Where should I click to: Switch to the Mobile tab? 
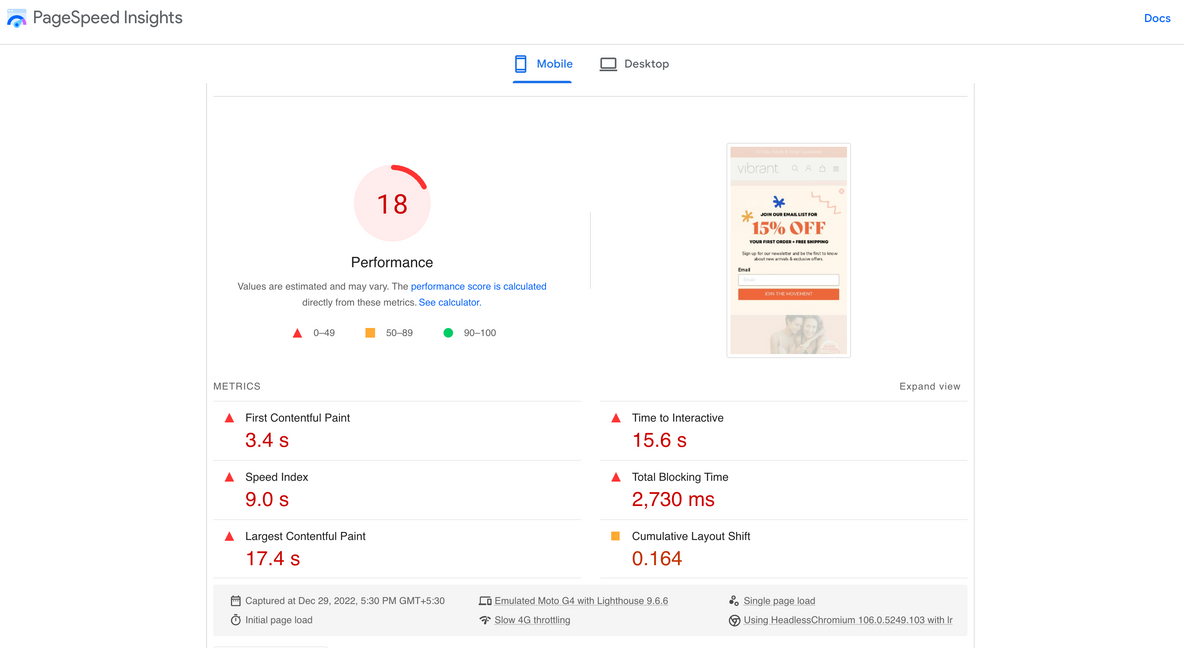543,64
